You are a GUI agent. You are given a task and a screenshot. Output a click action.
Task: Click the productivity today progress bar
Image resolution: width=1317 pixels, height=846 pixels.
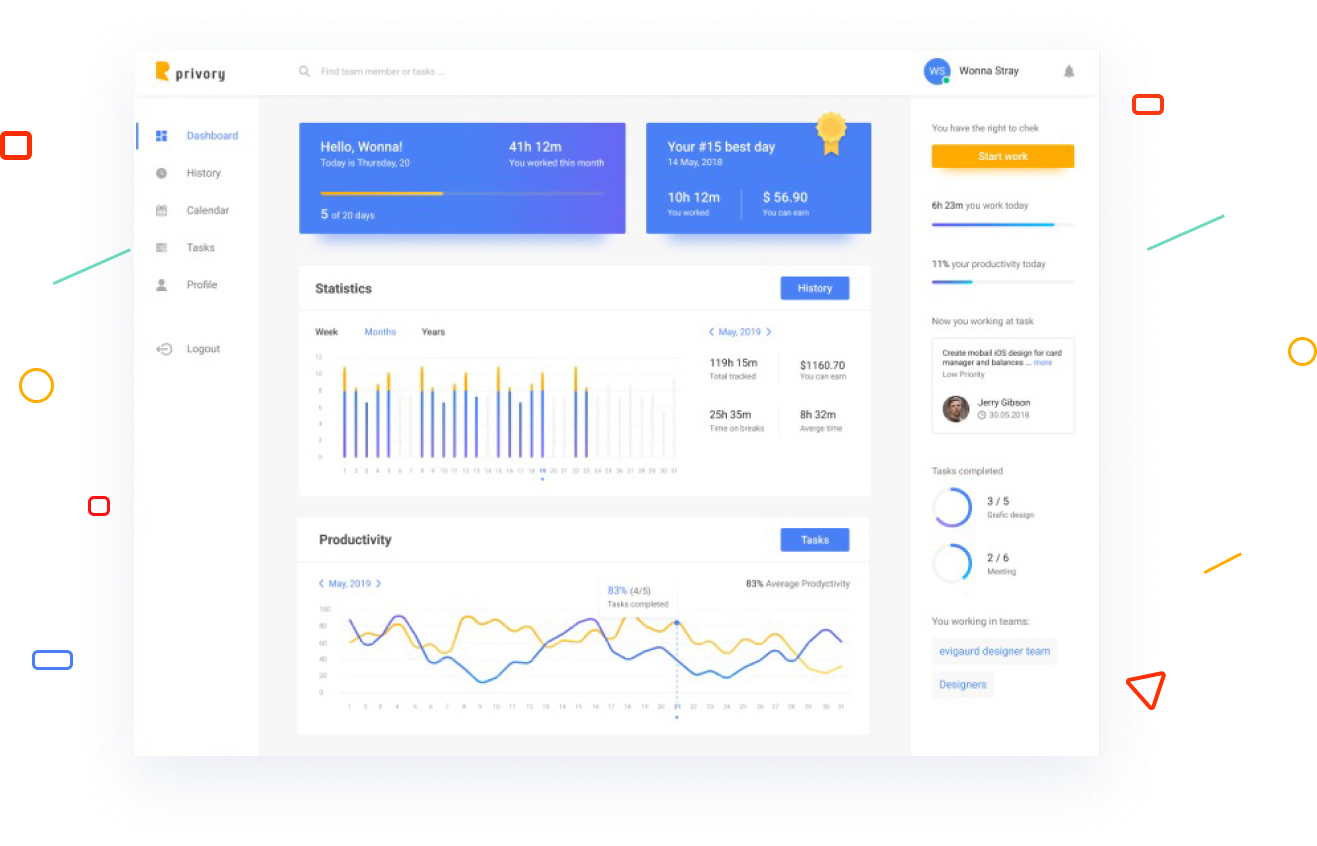point(1003,282)
